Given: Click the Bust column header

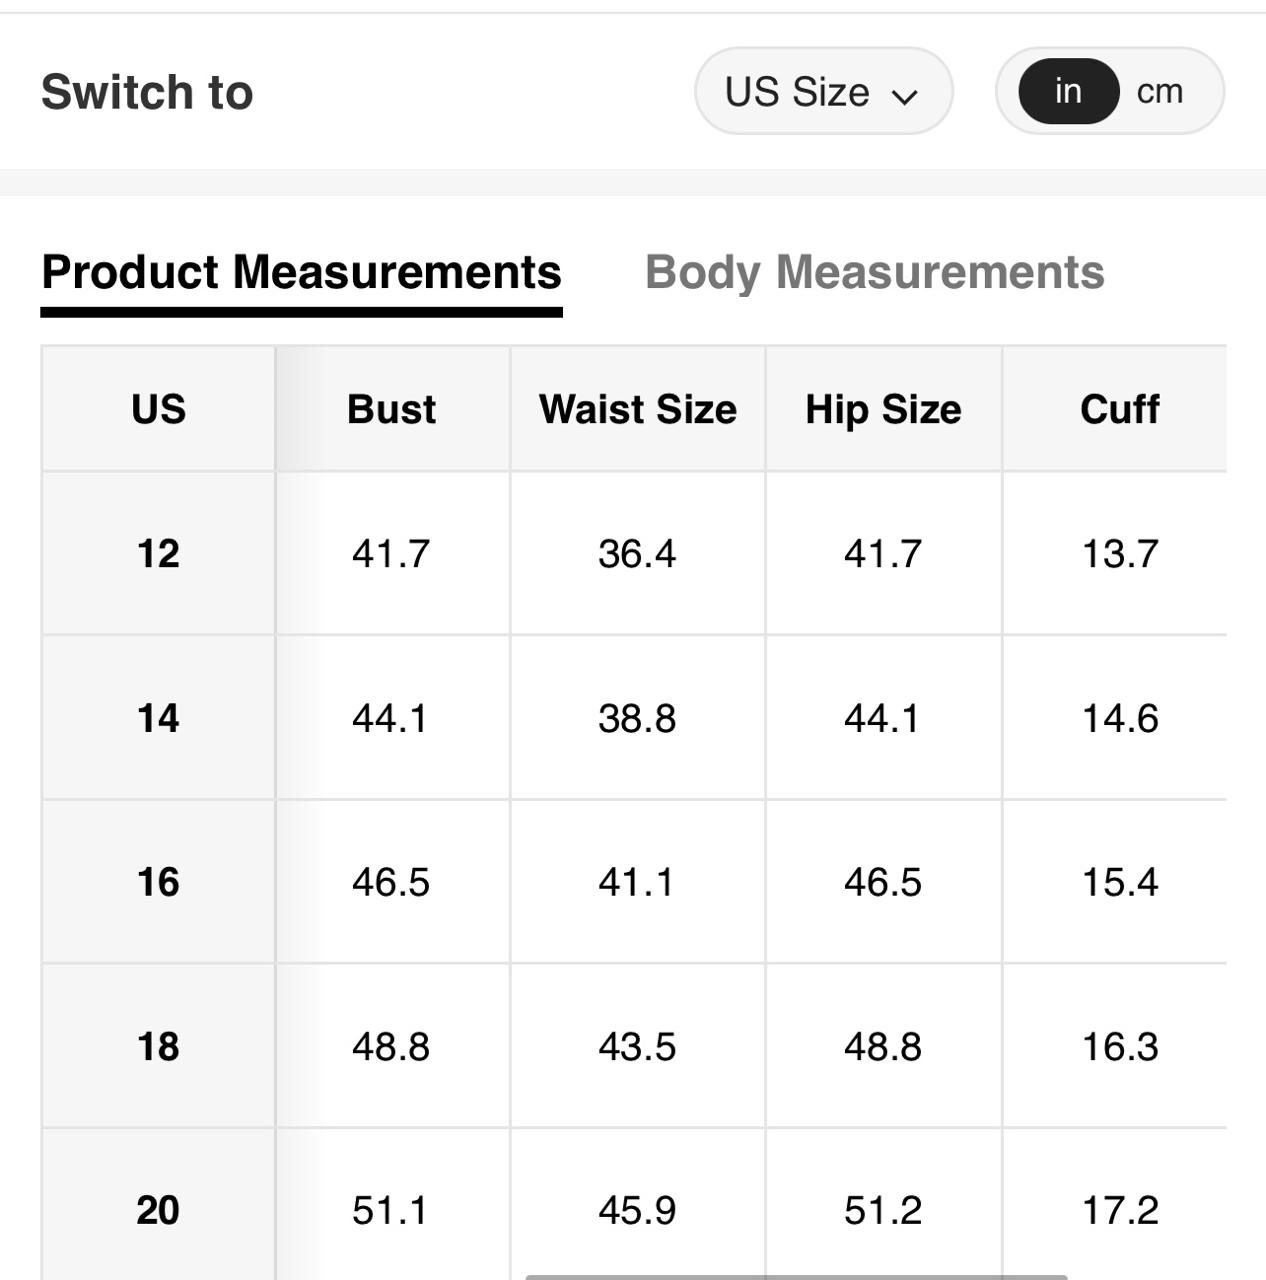Looking at the screenshot, I should click(391, 409).
